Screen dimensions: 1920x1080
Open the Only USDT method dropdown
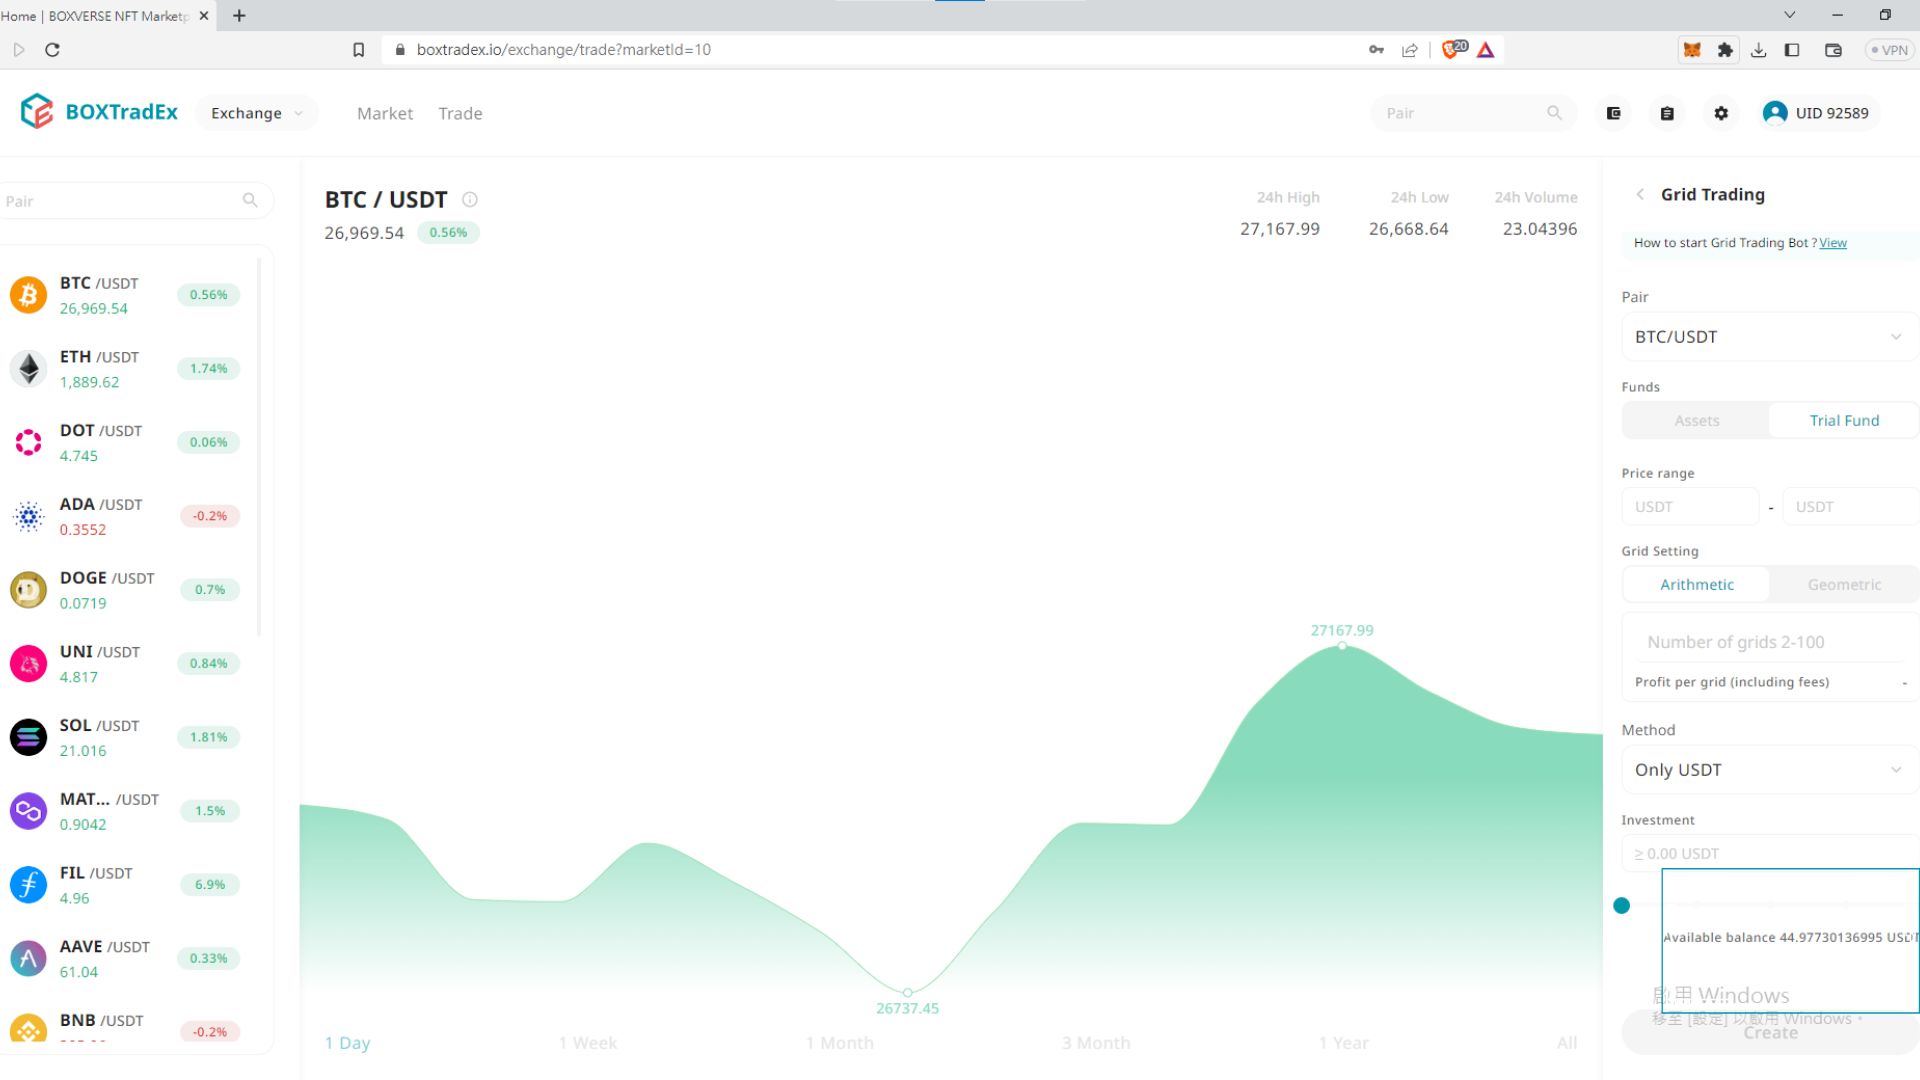tap(1768, 770)
